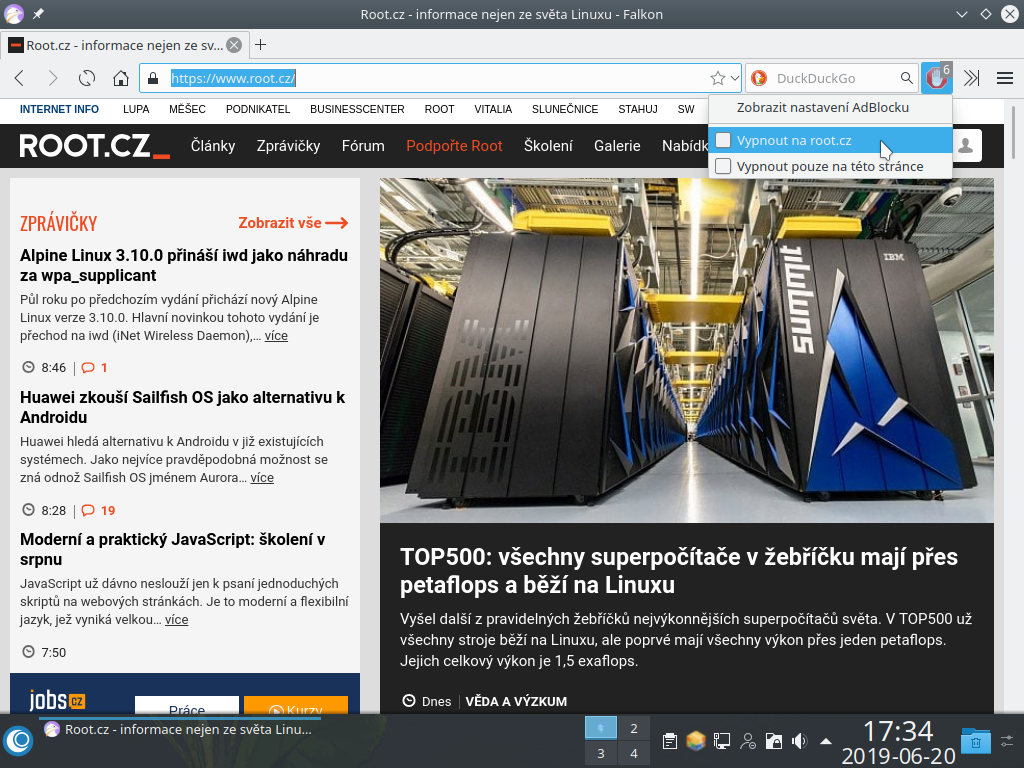The image size is (1024, 768).
Task: Open the trash folder icon in the taskbar
Action: pos(974,741)
